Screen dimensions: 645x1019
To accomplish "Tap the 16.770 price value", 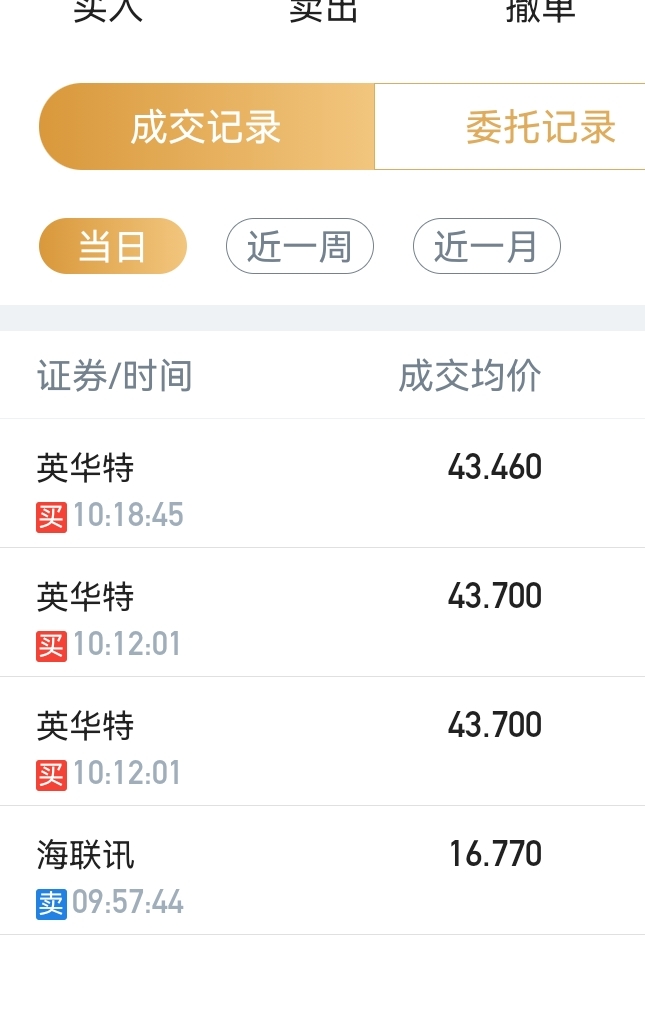I will coord(495,854).
